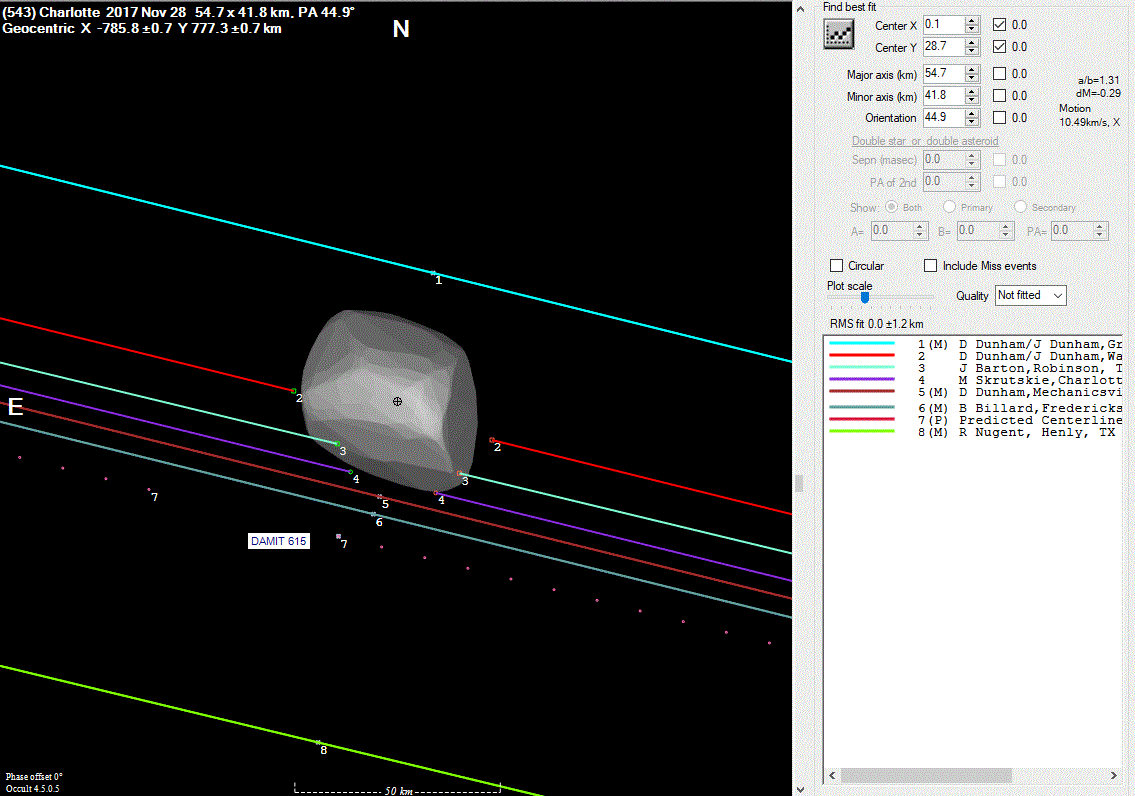The width and height of the screenshot is (1135, 796).
Task: Click the Double star or double asteroid link
Action: pos(925,141)
